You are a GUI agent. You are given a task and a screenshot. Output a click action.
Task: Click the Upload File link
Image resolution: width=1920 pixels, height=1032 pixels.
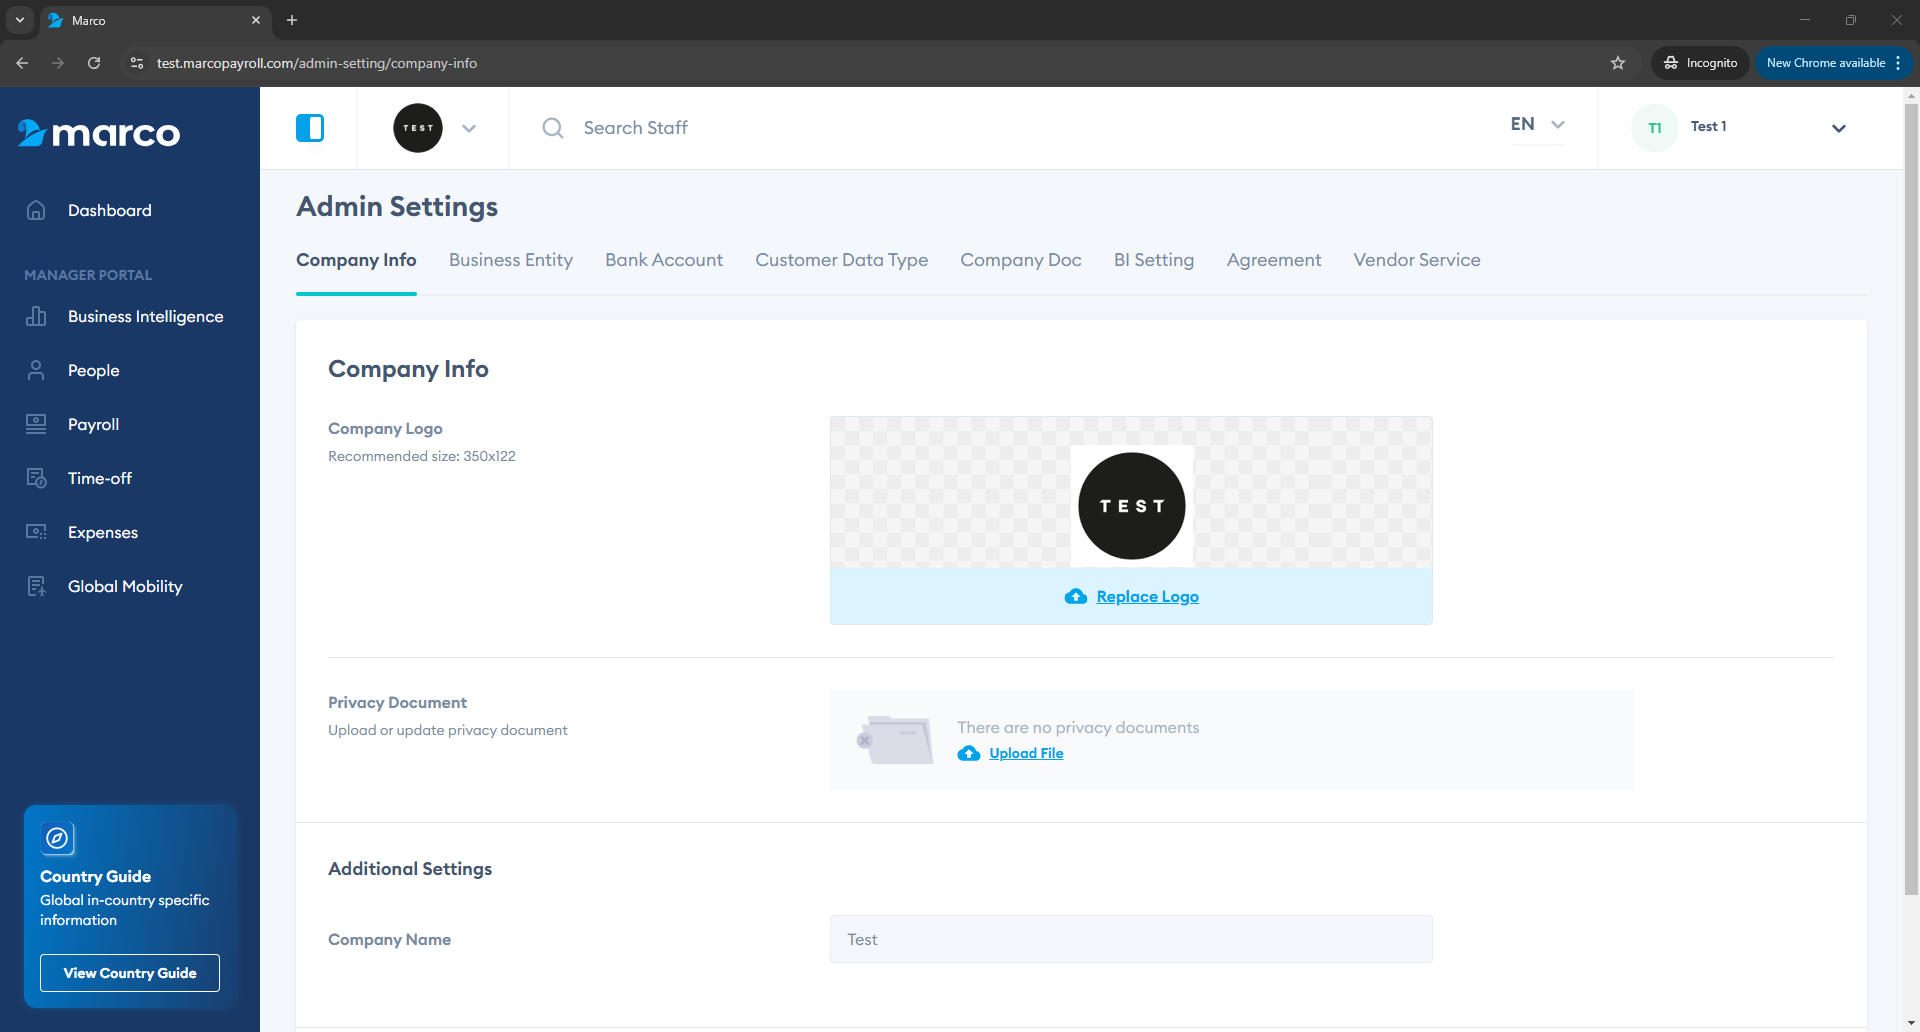(1026, 754)
